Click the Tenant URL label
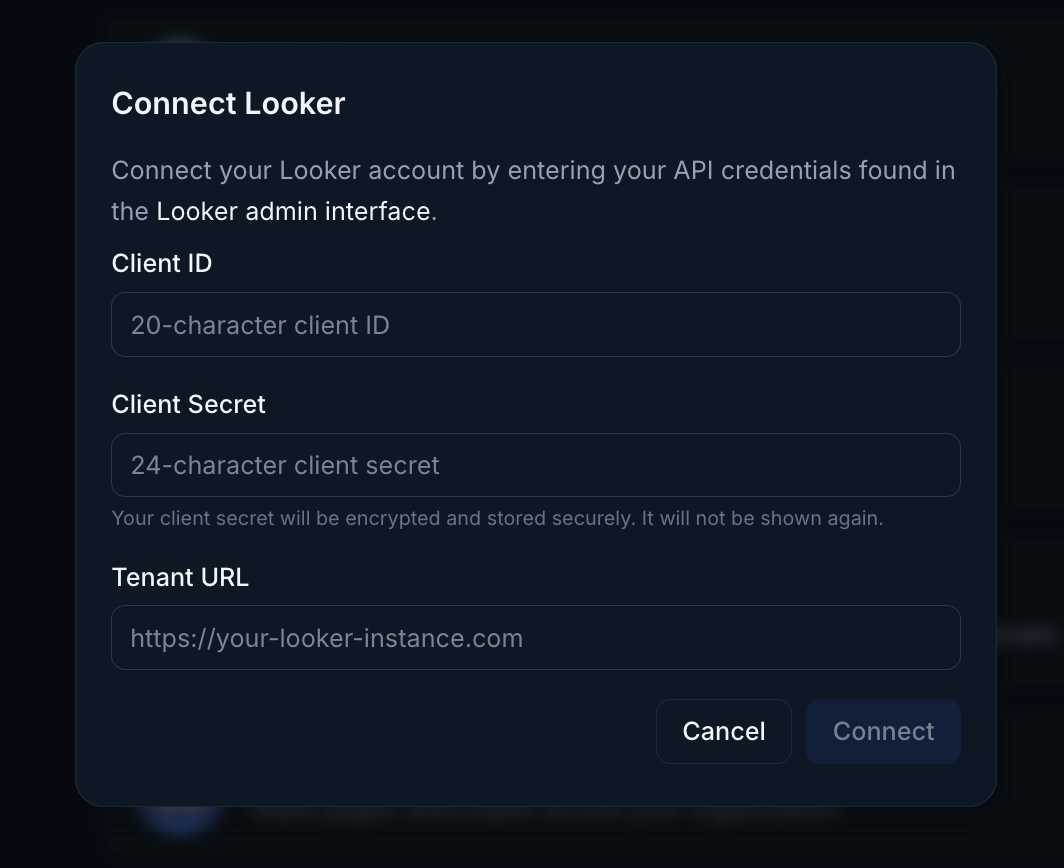 (x=180, y=577)
